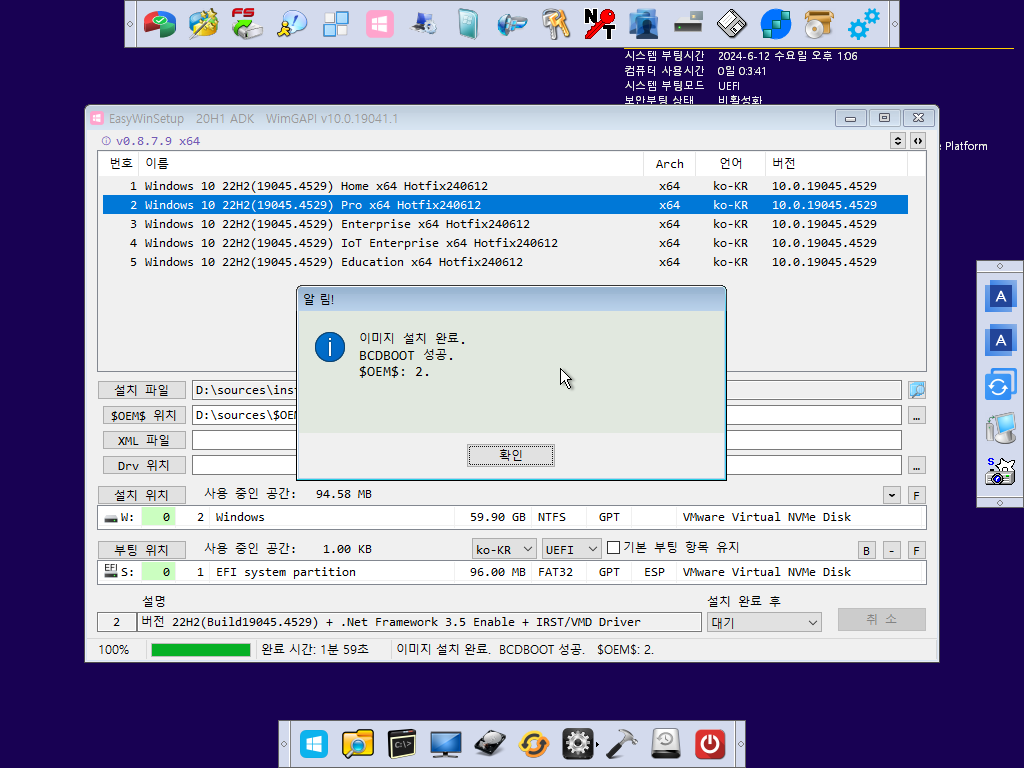Launch the blue circle with teal squares icon
The height and width of the screenshot is (768, 1024).
[776, 24]
